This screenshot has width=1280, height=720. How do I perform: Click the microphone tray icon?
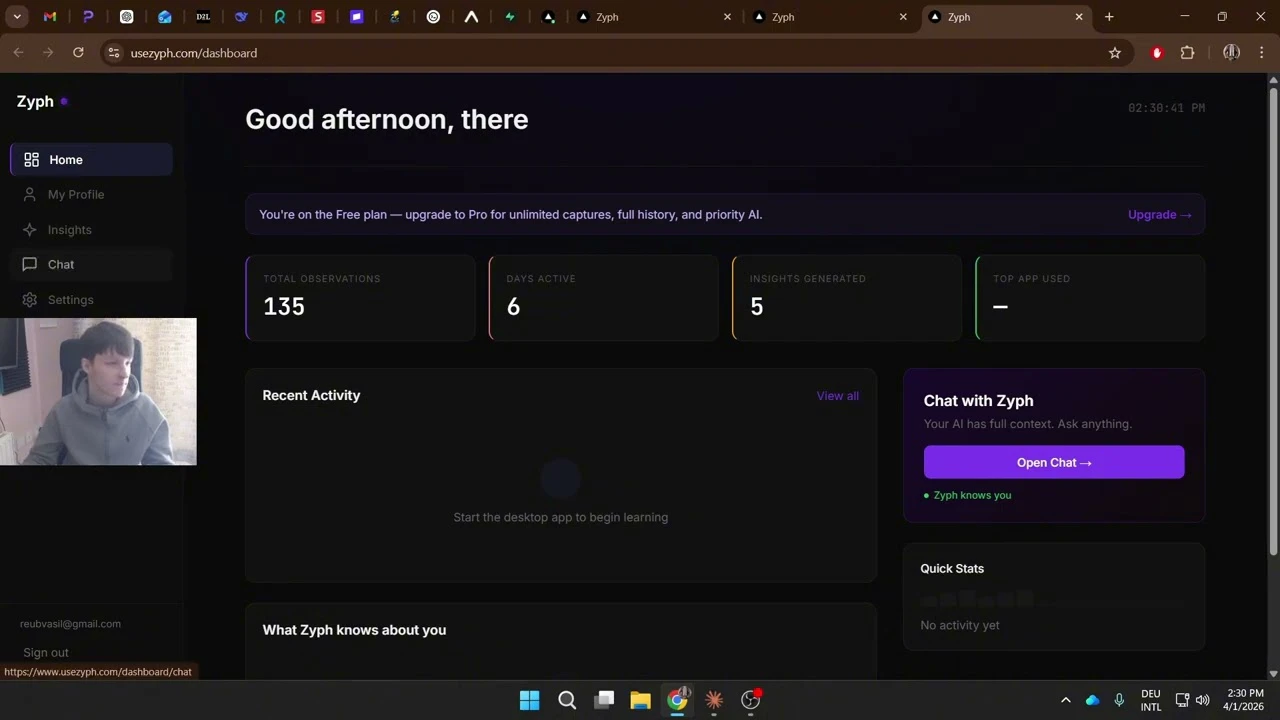1119,700
